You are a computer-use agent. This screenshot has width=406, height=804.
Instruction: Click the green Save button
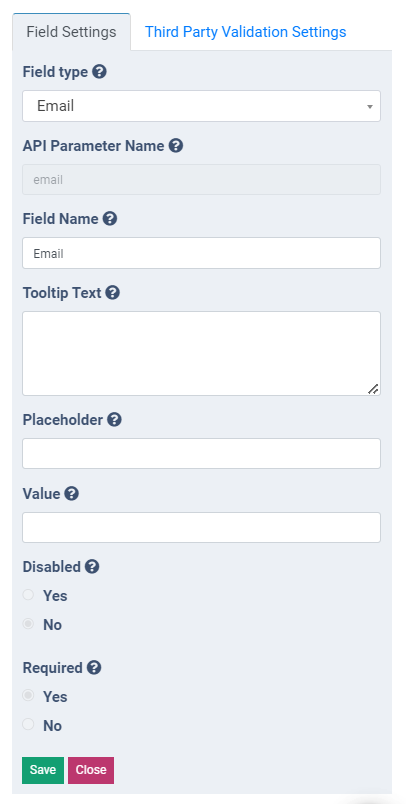43,770
